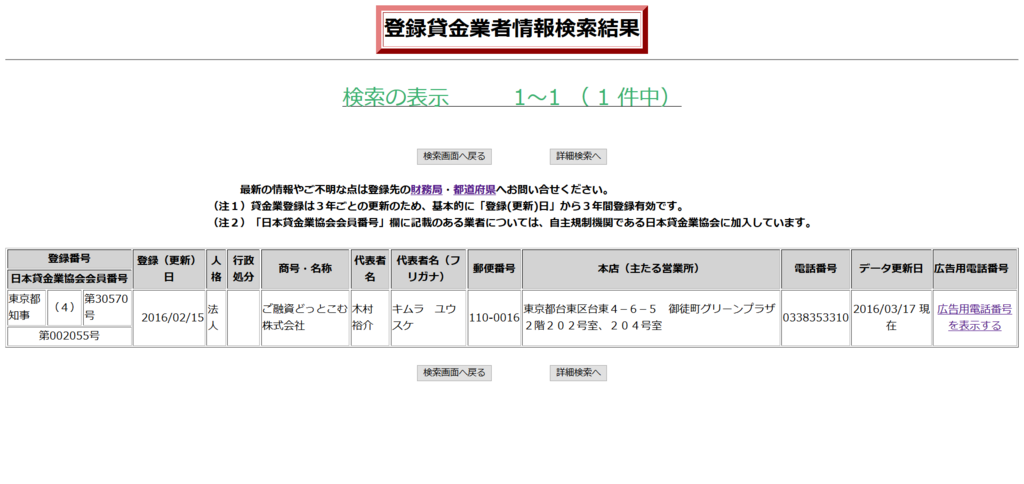The image size is (1024, 484).
Task: Select the 登録（更新）日 column header
Action: [169, 269]
